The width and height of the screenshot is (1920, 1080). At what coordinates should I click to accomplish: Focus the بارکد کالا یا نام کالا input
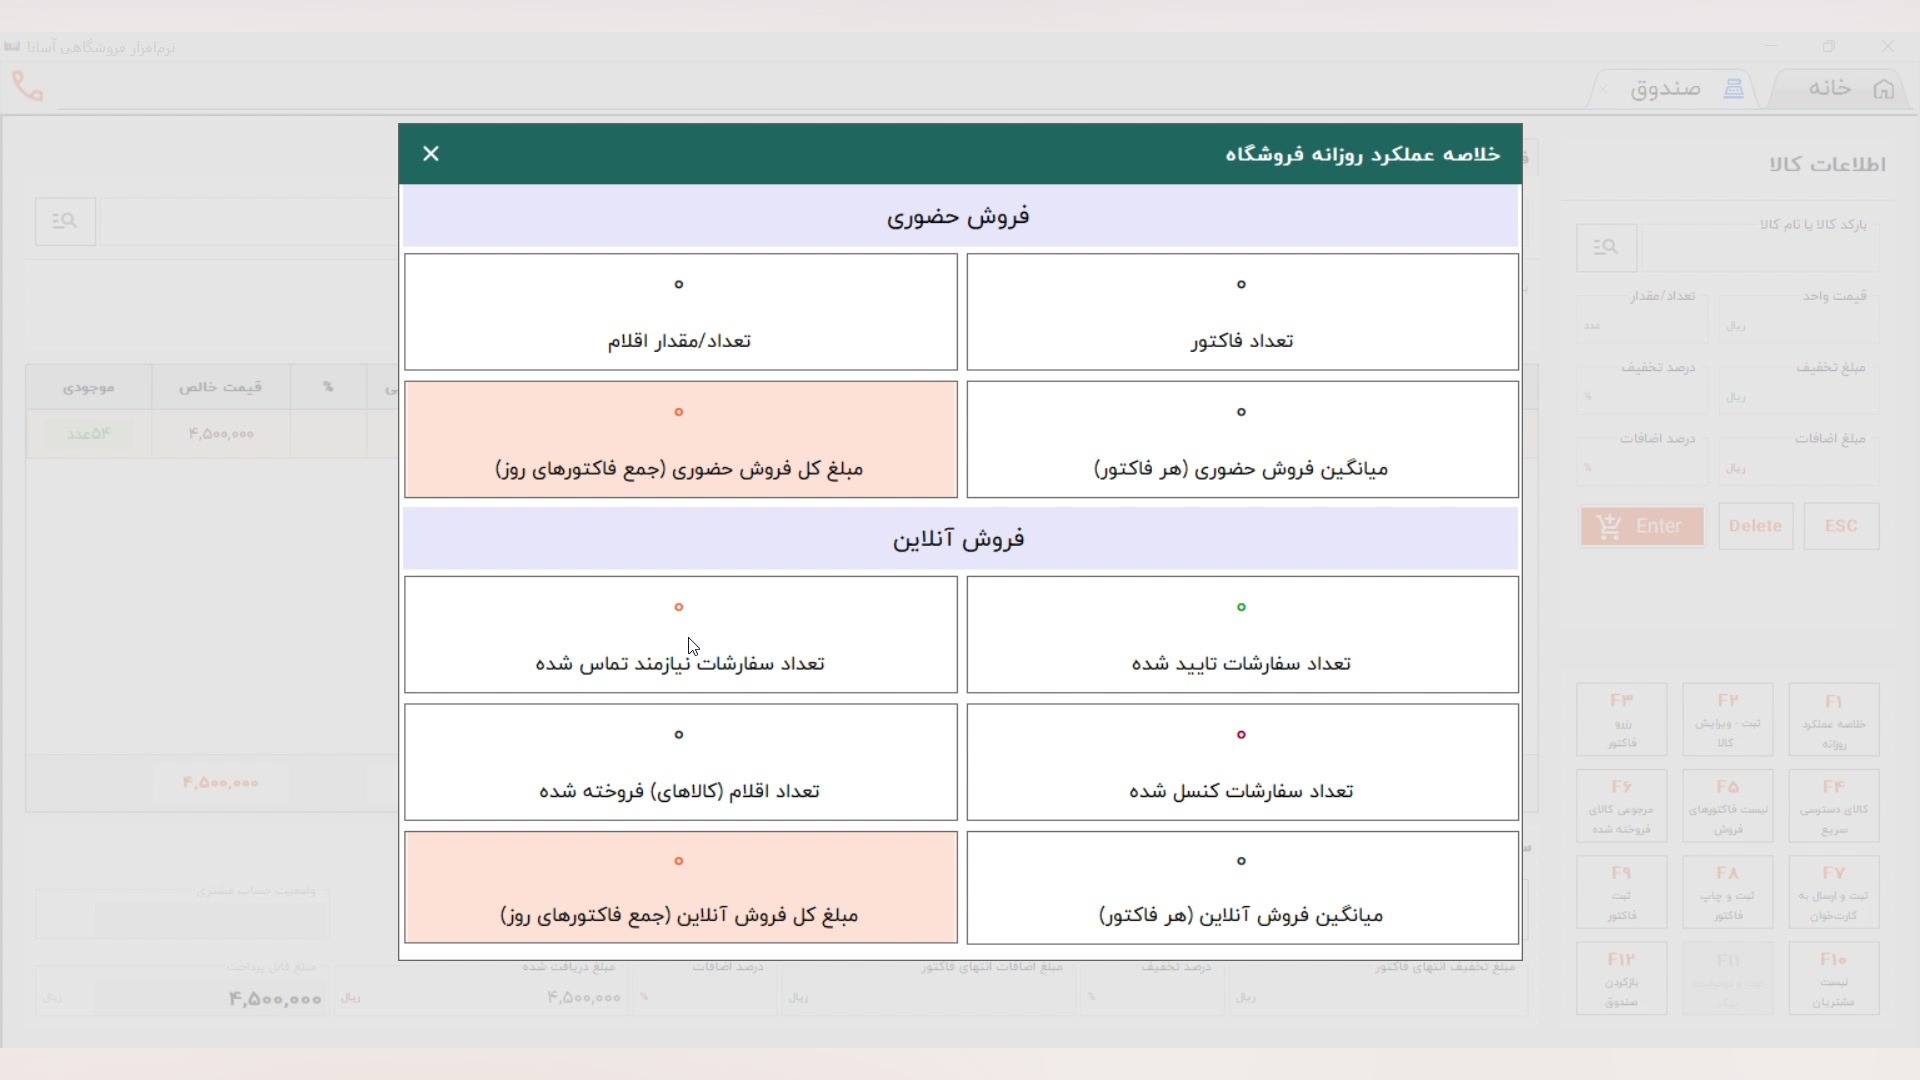point(1759,247)
